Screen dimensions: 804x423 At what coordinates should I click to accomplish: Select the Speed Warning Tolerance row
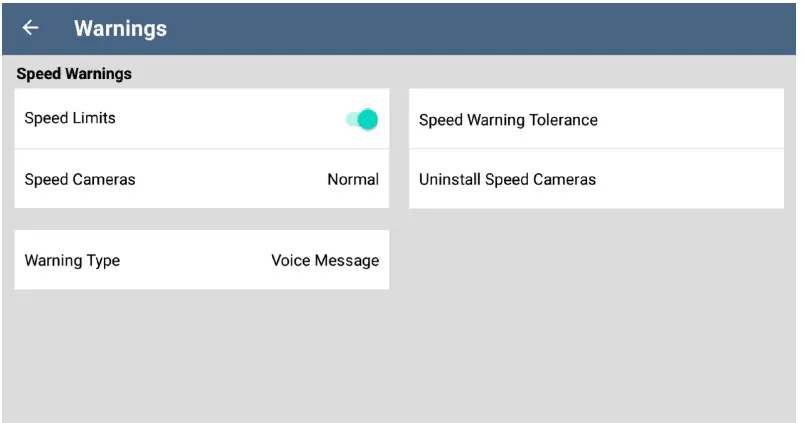(x=596, y=120)
